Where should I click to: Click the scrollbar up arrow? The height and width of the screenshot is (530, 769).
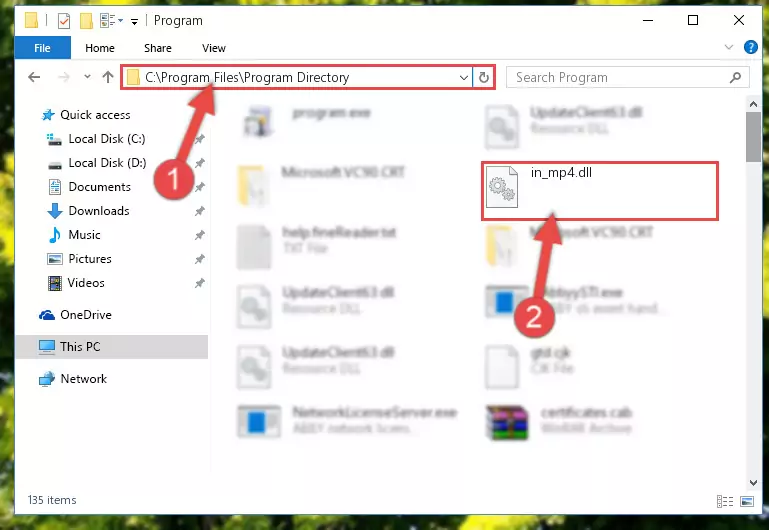pyautogui.click(x=753, y=103)
